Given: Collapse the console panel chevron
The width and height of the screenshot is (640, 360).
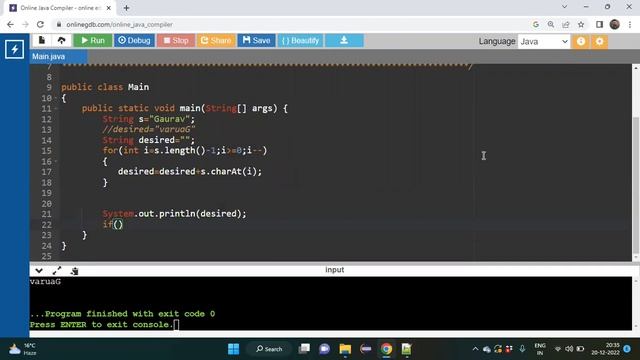Looking at the screenshot, I should 39,270.
